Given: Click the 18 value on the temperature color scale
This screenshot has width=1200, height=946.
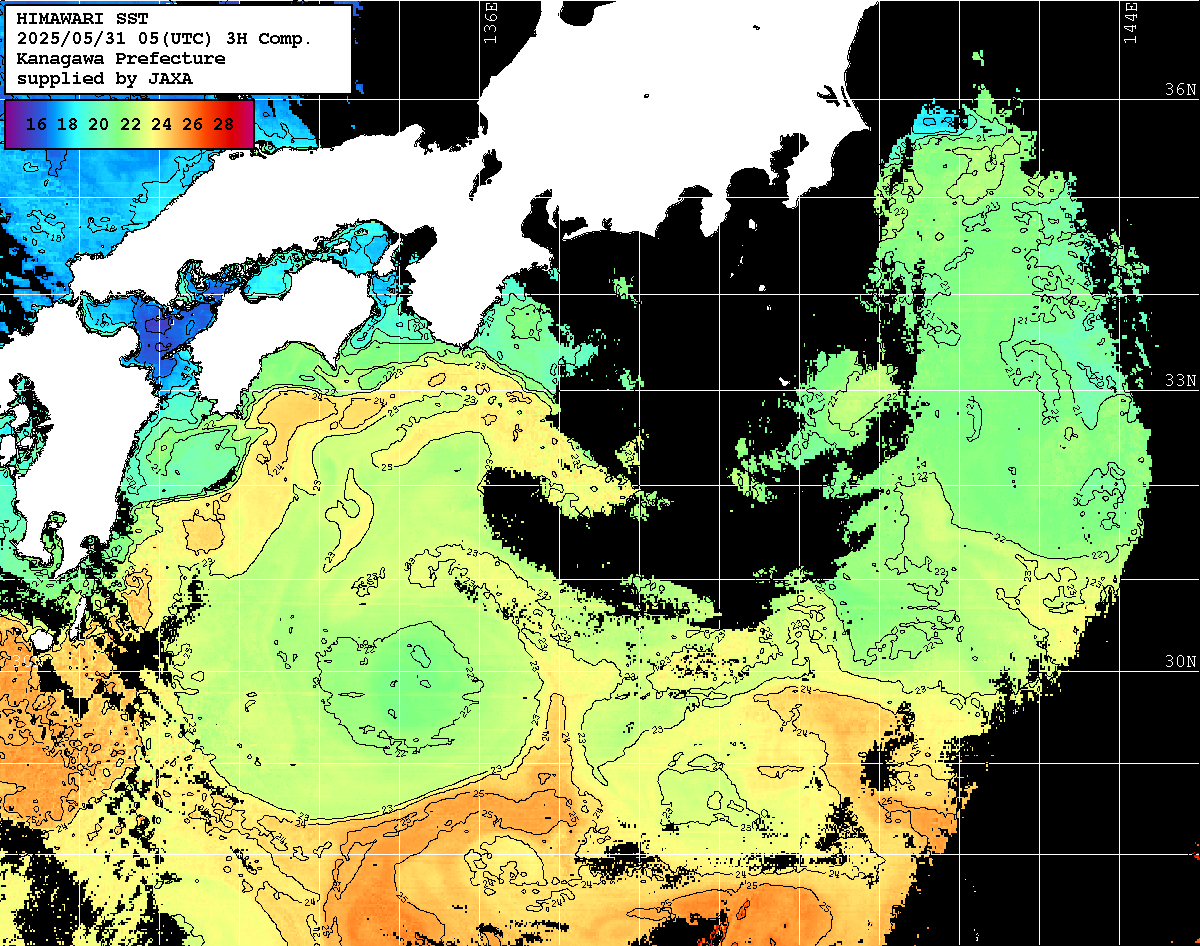Looking at the screenshot, I should point(67,125).
